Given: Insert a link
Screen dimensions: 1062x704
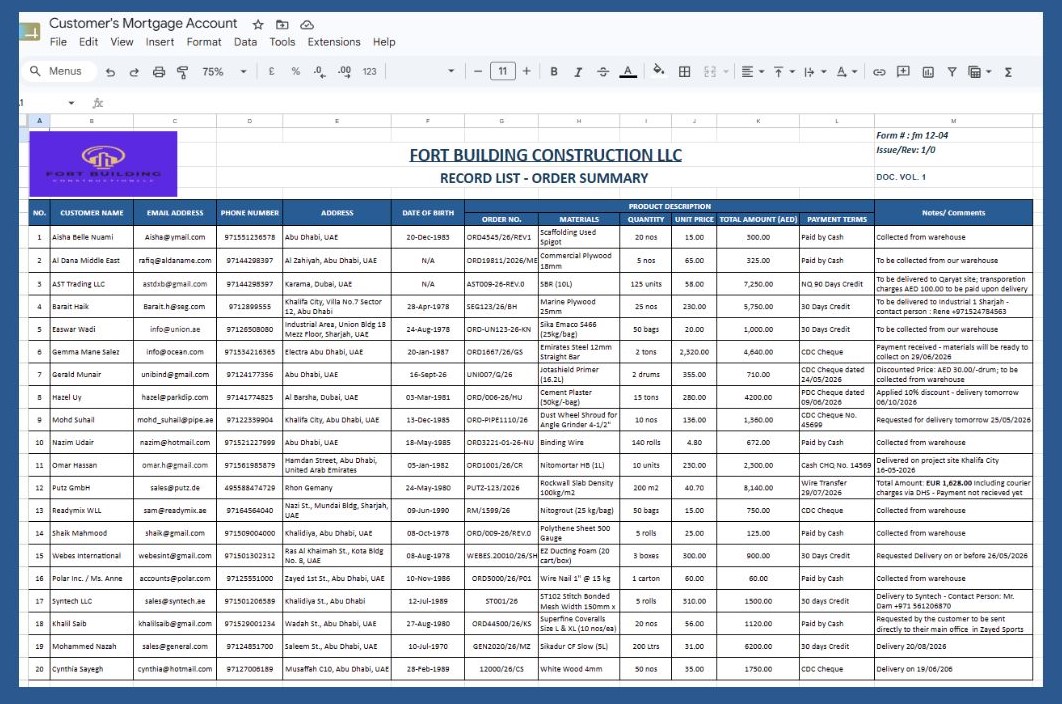Looking at the screenshot, I should pyautogui.click(x=879, y=72).
